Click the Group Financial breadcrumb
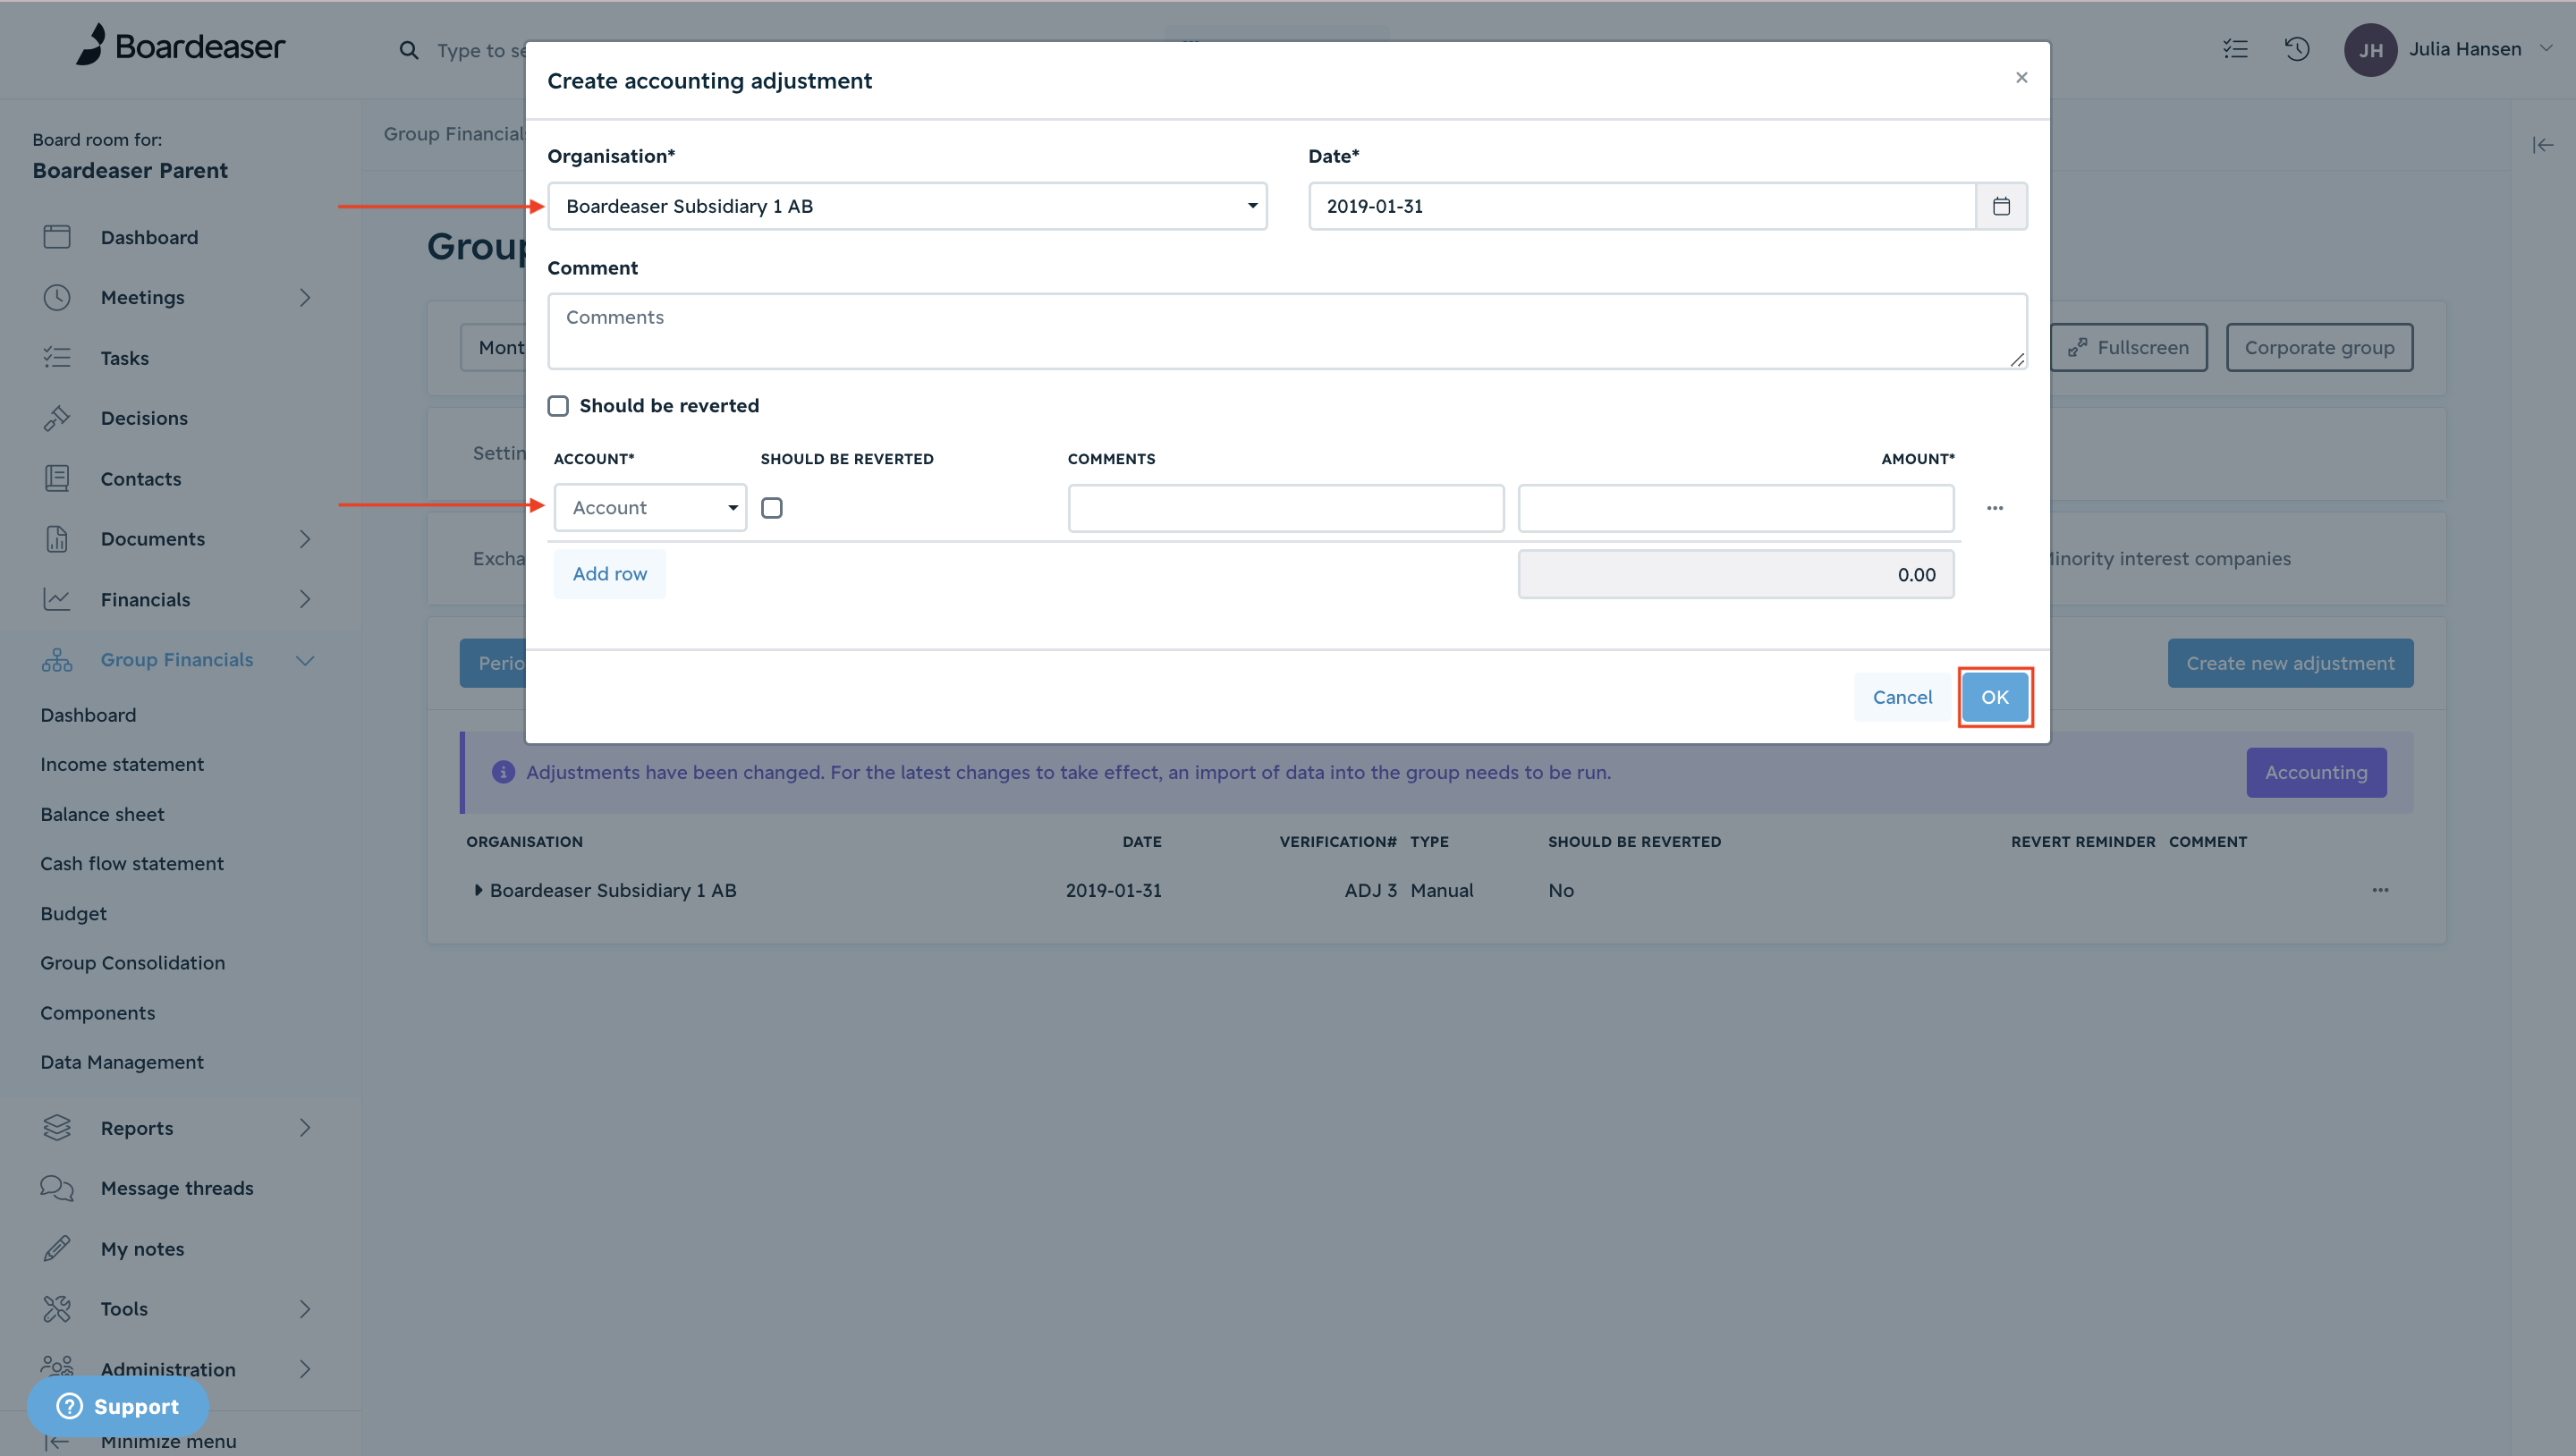This screenshot has height=1456, width=2576. 454,134
